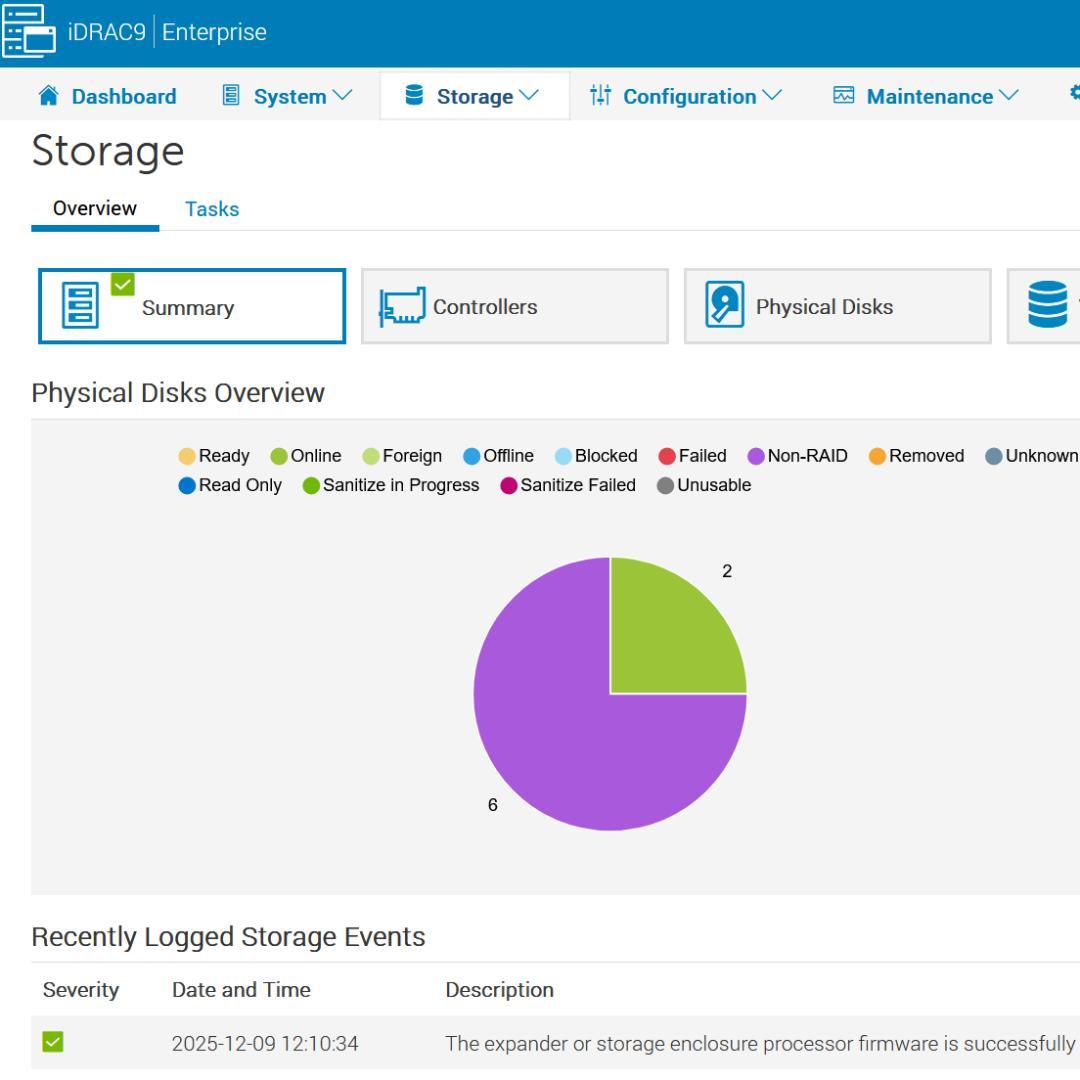Expand the System dropdown menu
The width and height of the screenshot is (1080, 1080).
tap(288, 96)
